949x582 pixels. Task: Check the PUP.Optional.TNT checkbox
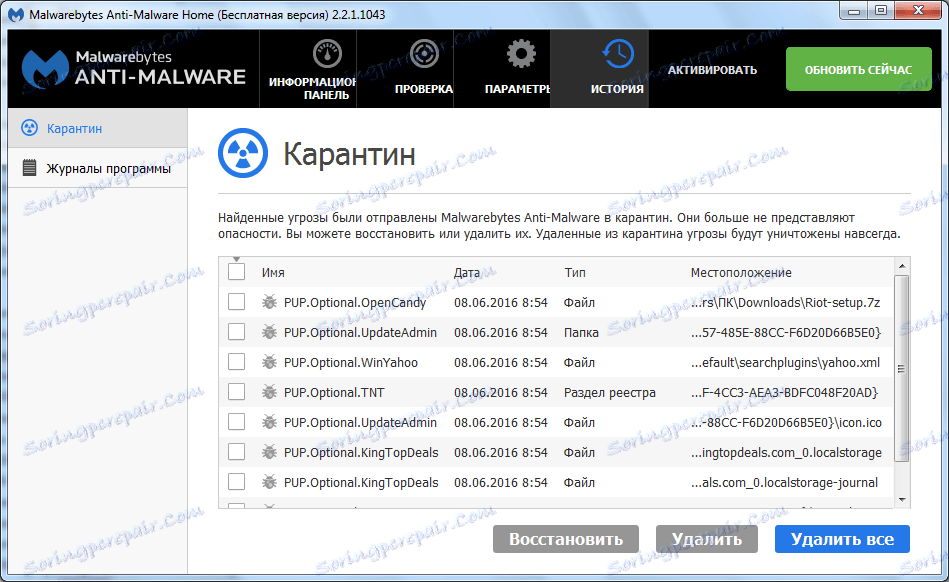(x=237, y=392)
